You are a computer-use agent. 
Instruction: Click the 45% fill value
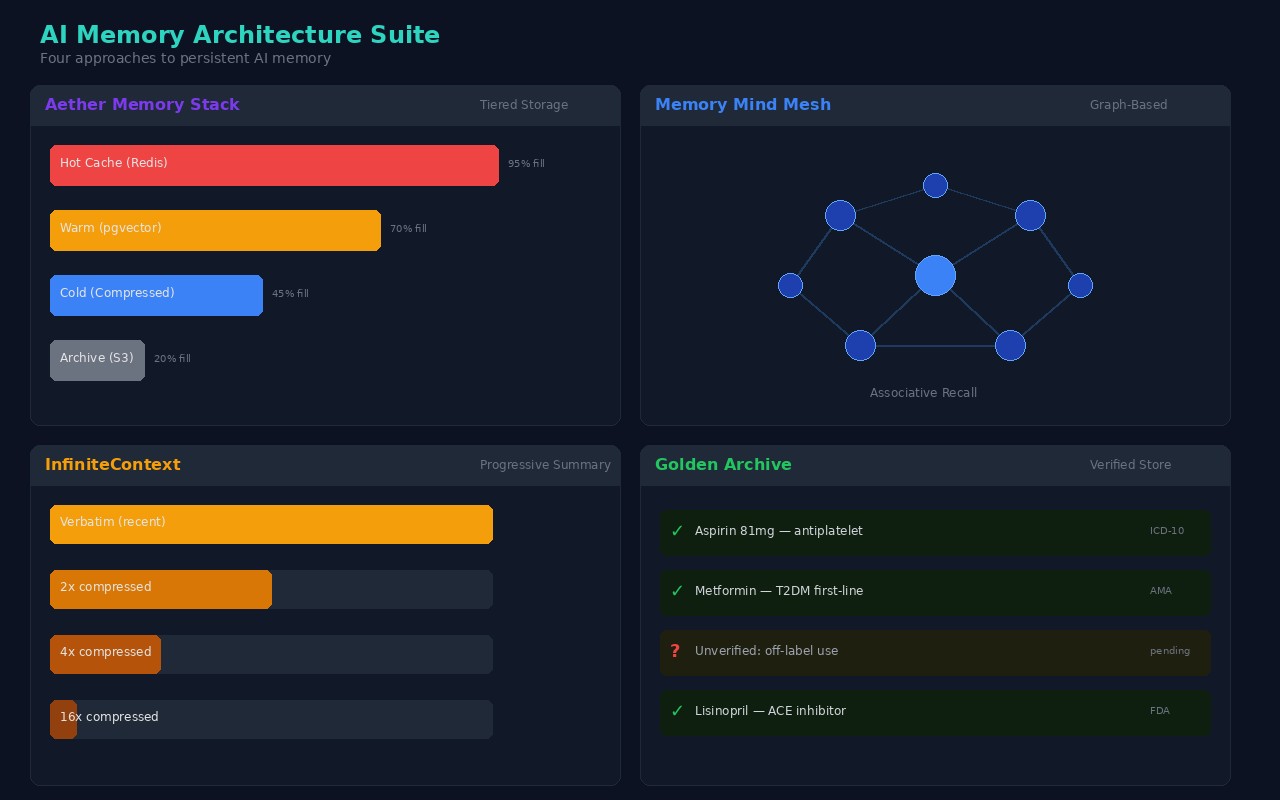[x=290, y=293]
